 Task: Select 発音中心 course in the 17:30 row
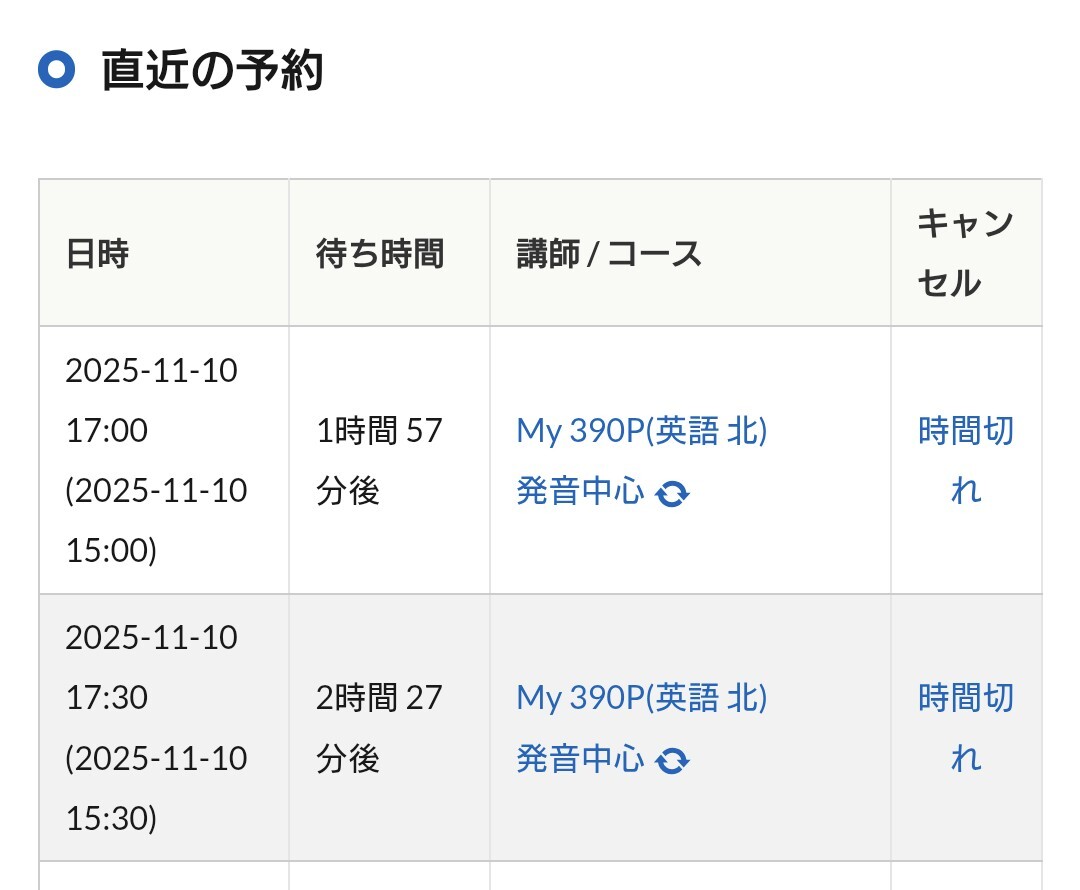coord(580,759)
